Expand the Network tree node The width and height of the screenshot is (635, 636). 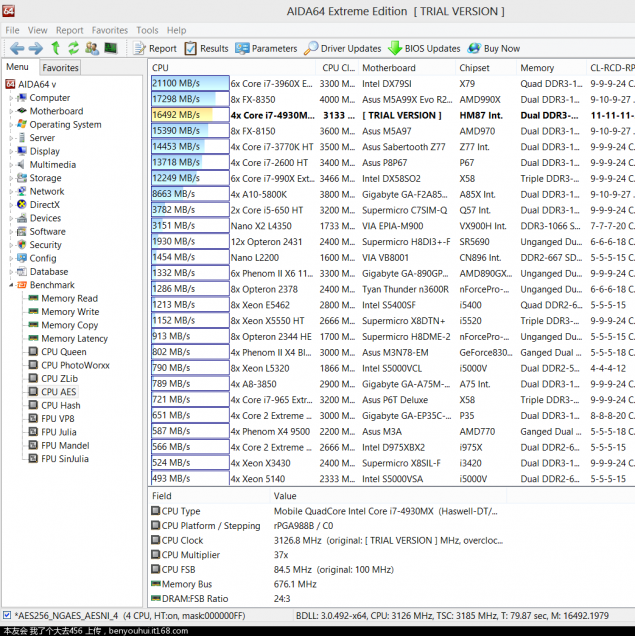(x=11, y=192)
